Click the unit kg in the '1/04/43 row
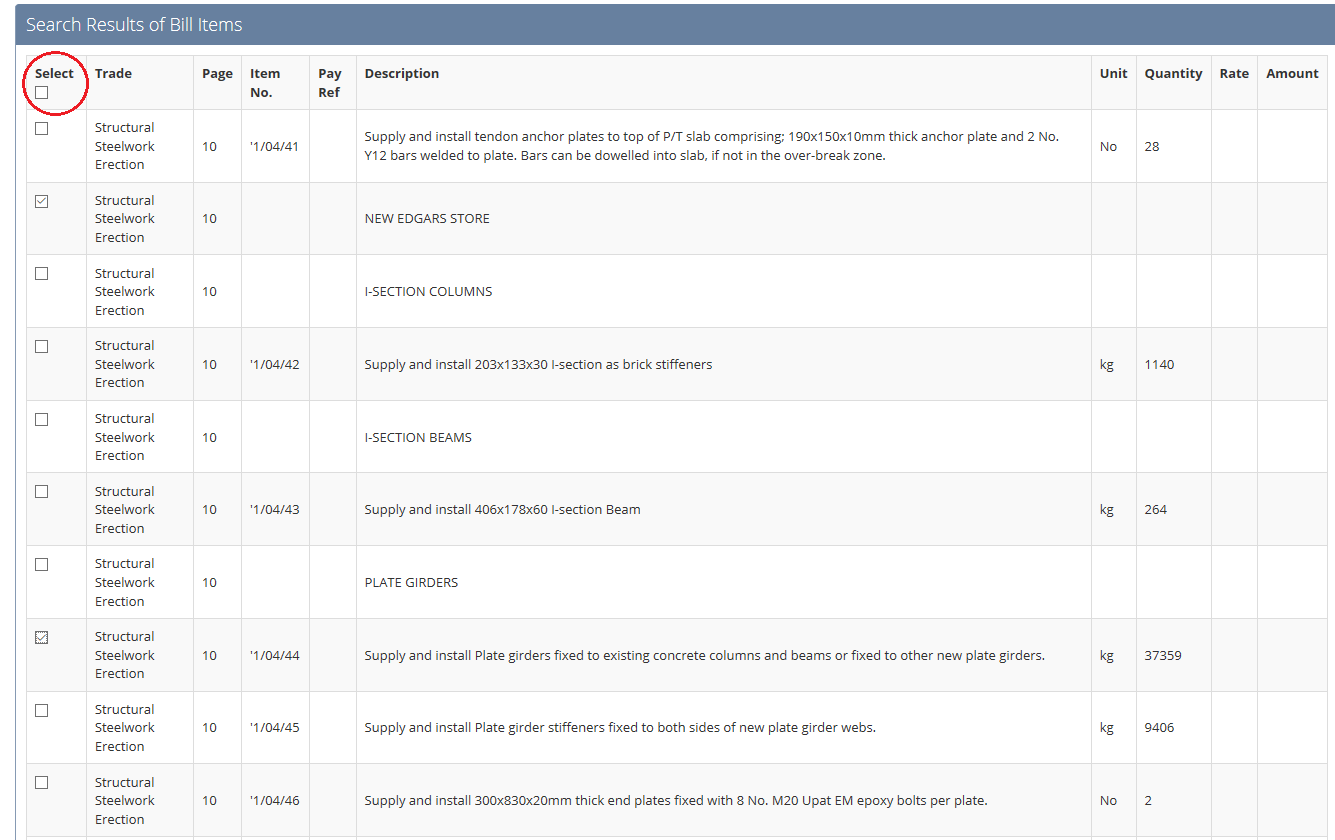Viewport: 1335px width, 840px height. tap(1106, 509)
